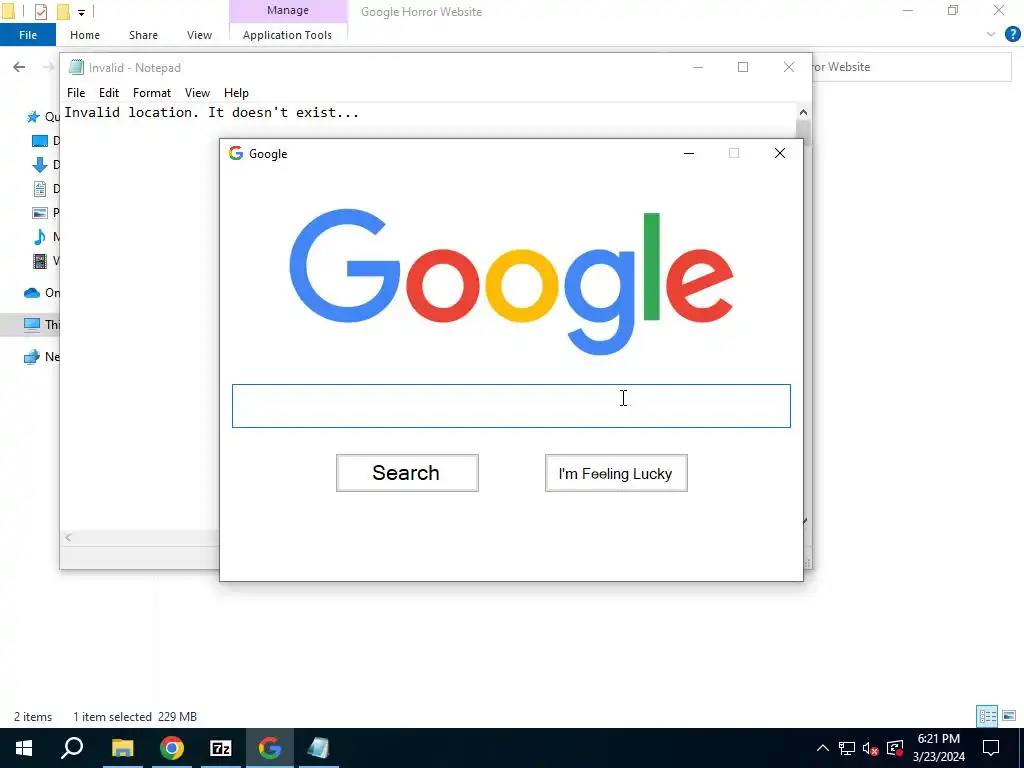Open the Action Center notifications icon
This screenshot has width=1024, height=768.
991,748
